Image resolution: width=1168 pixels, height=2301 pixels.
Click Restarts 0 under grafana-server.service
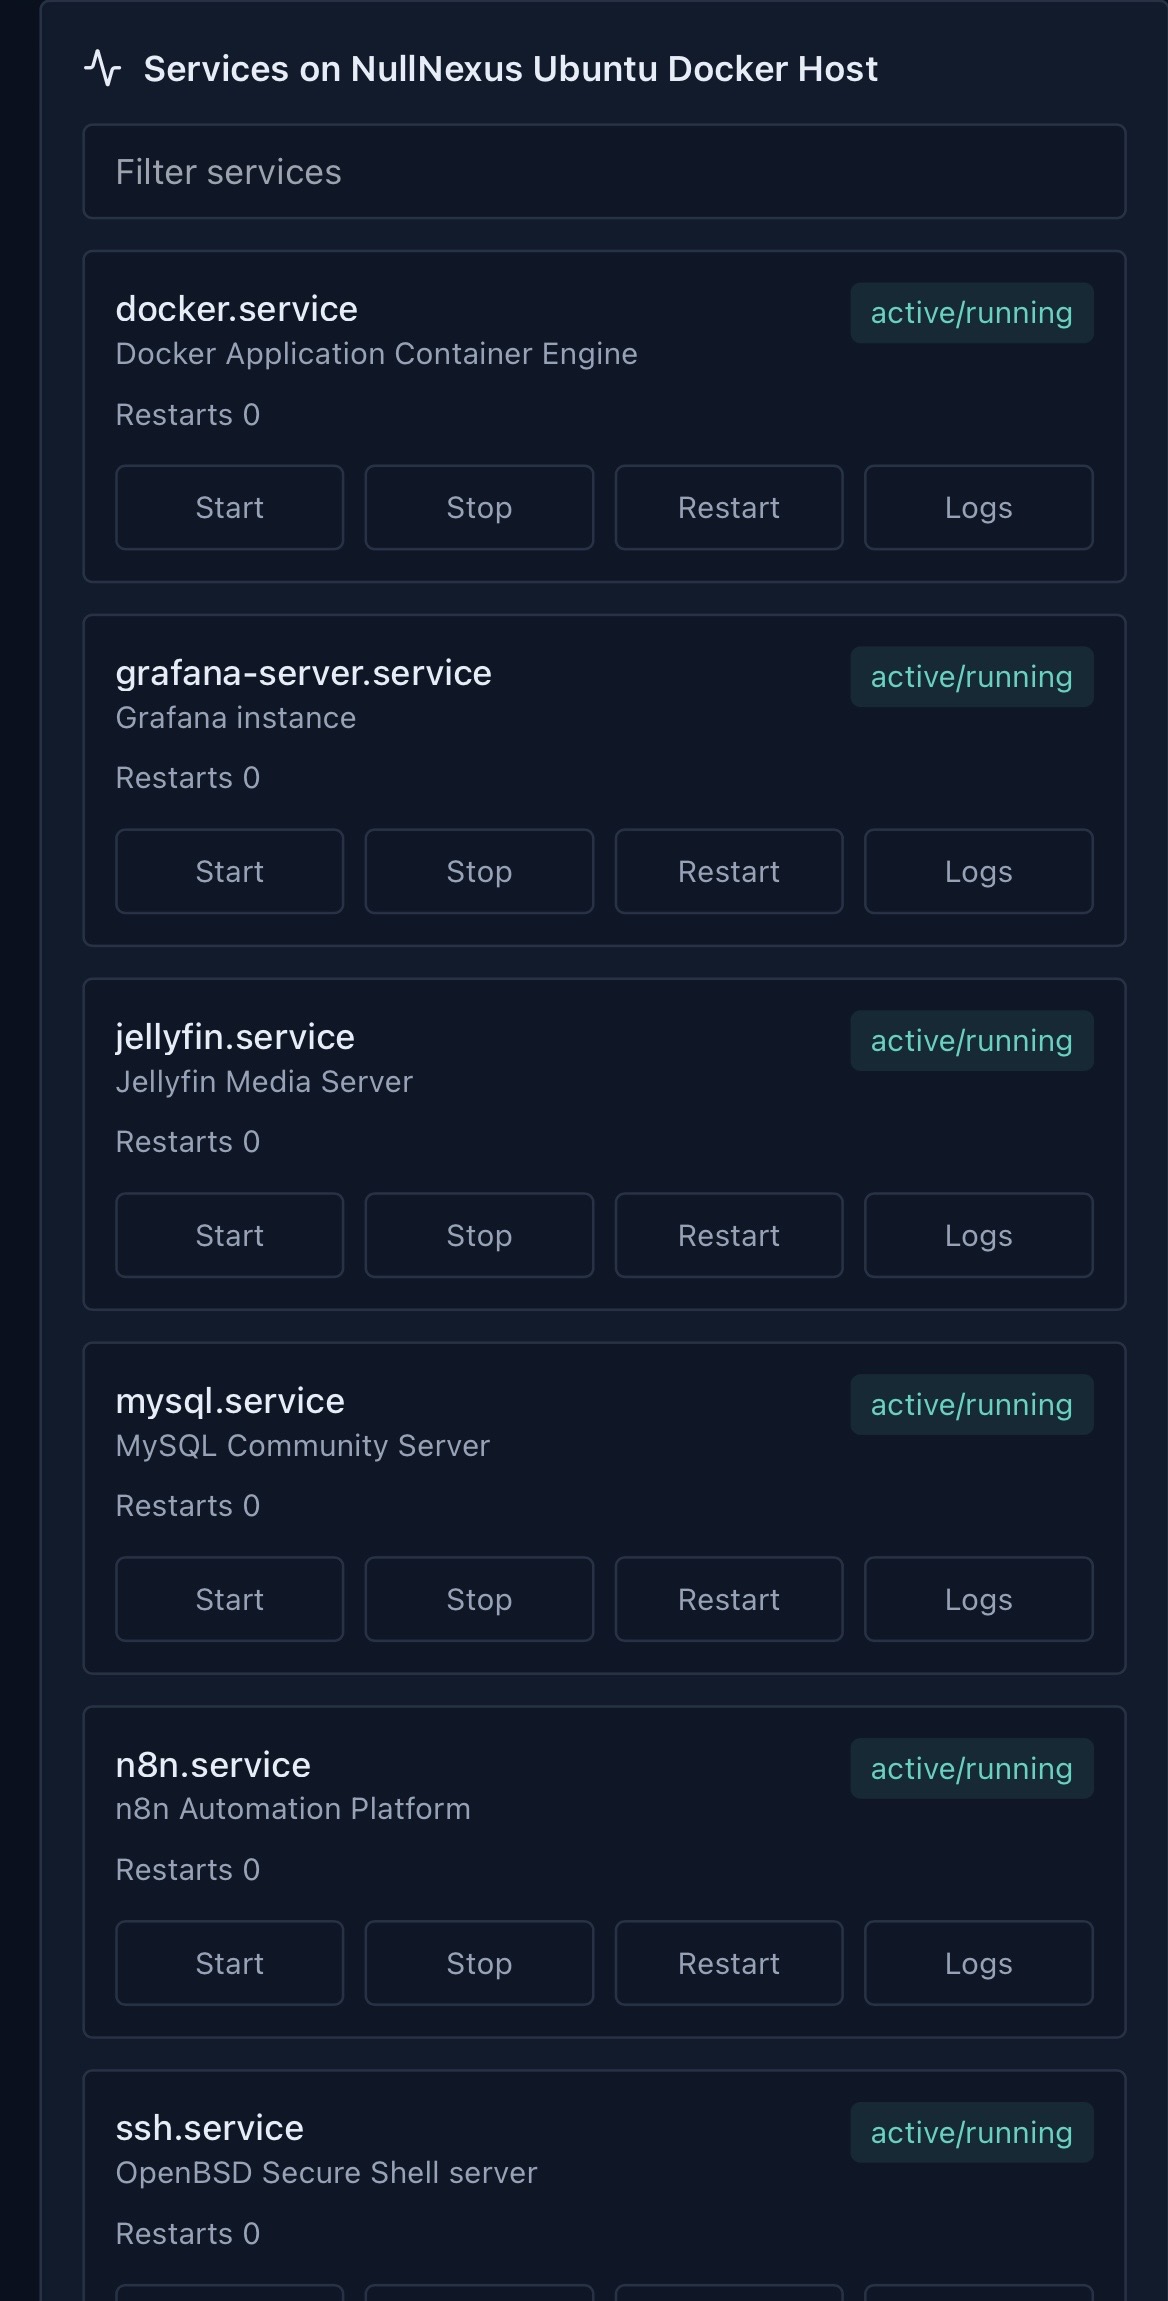(x=188, y=778)
